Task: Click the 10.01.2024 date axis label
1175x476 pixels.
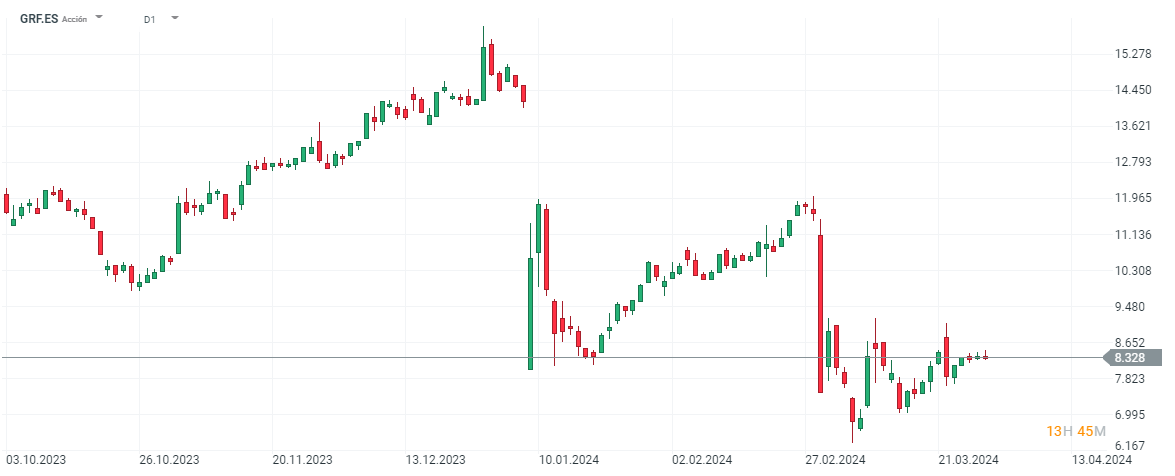Action: click(569, 460)
